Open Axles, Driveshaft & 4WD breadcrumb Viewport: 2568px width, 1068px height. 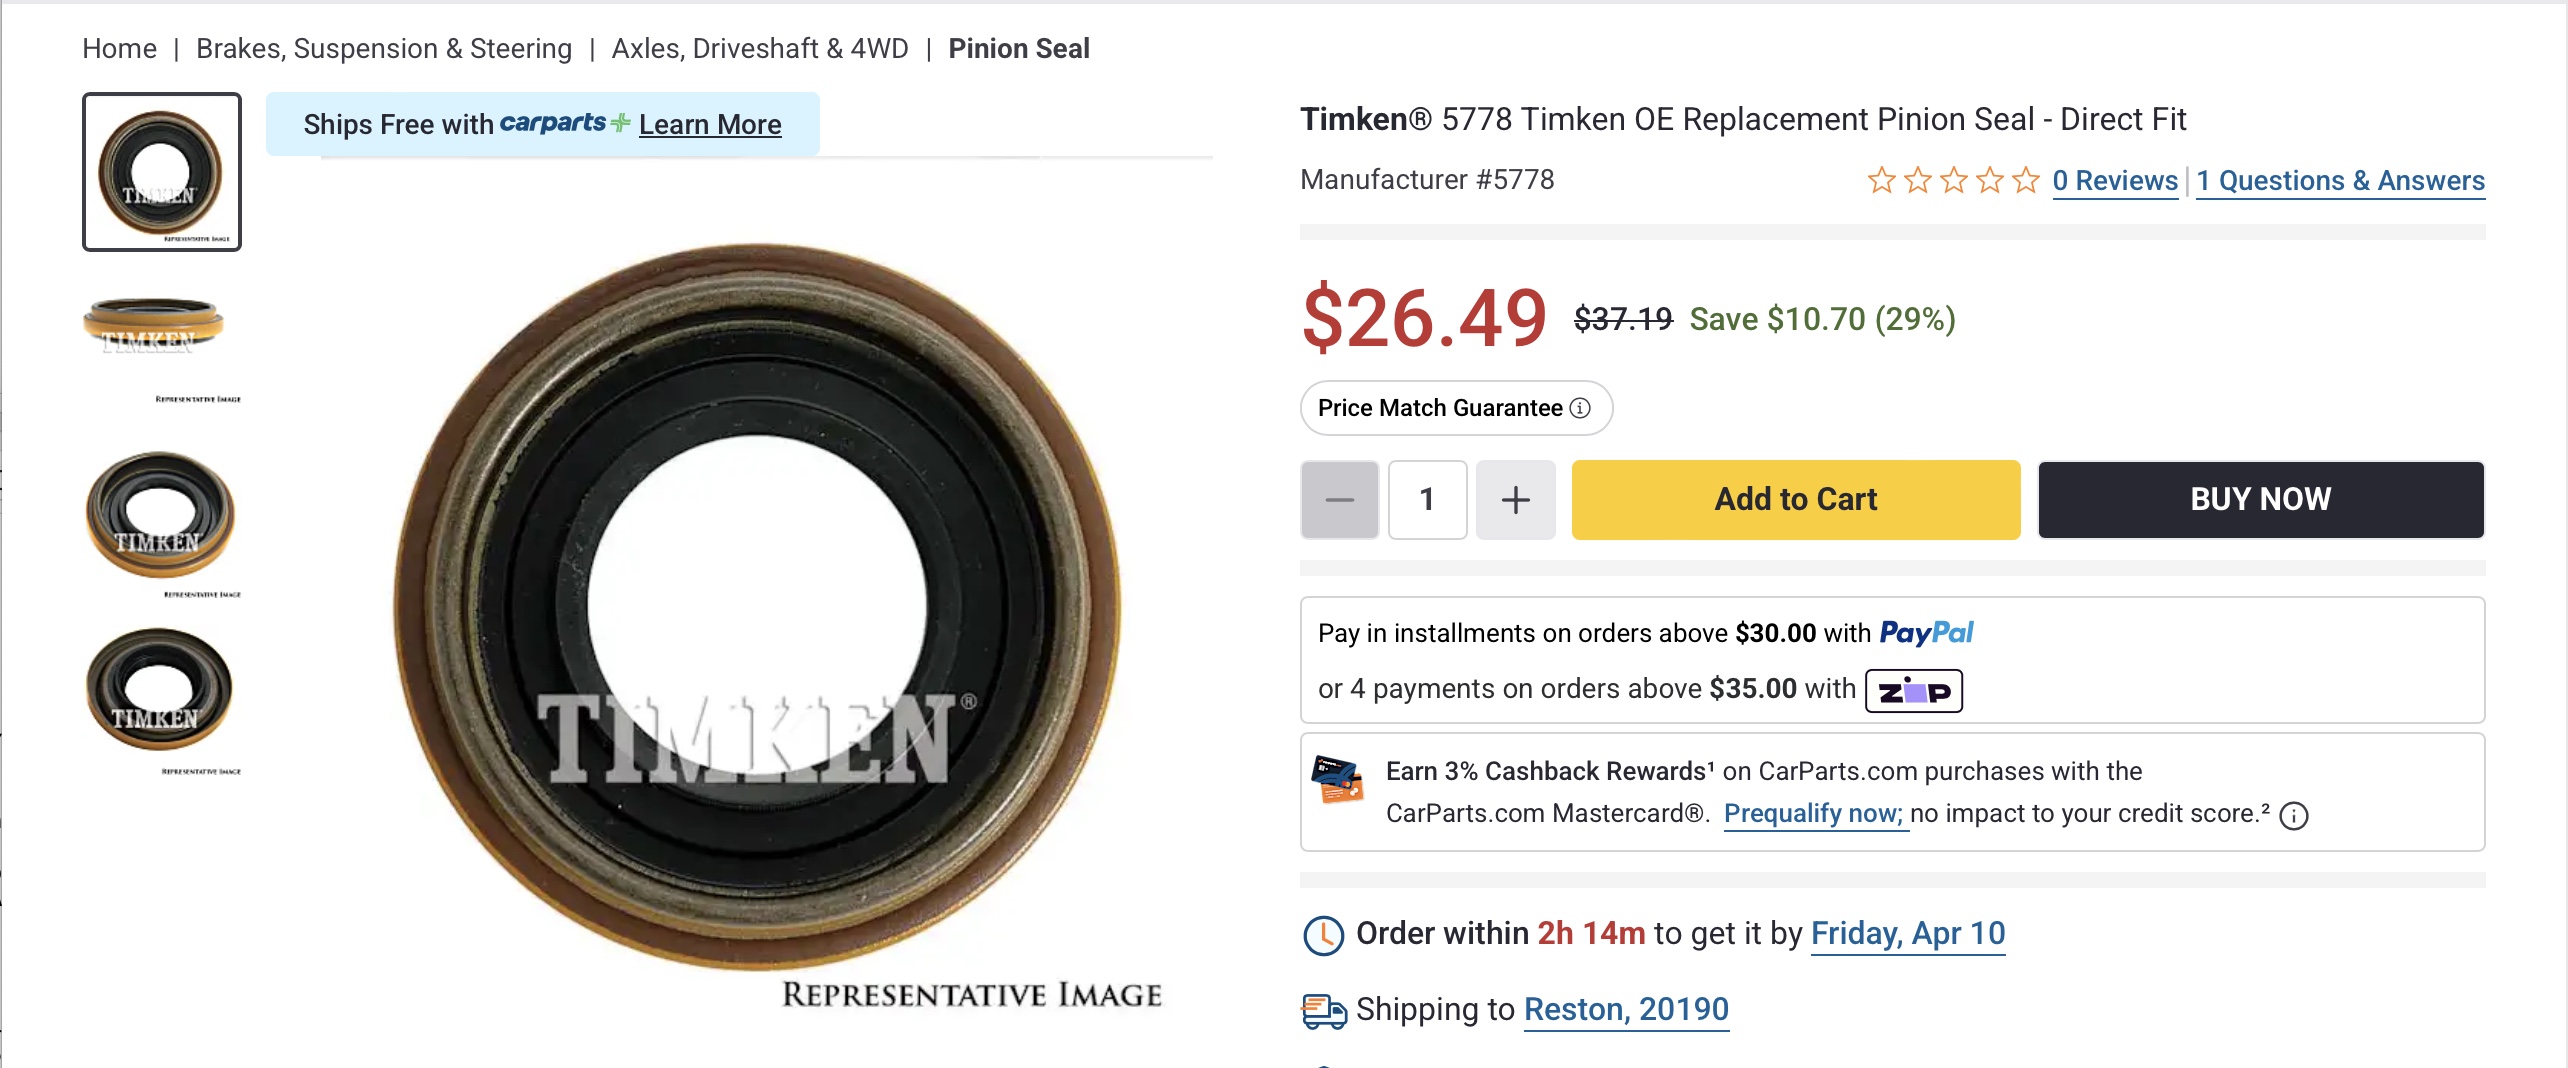click(760, 48)
